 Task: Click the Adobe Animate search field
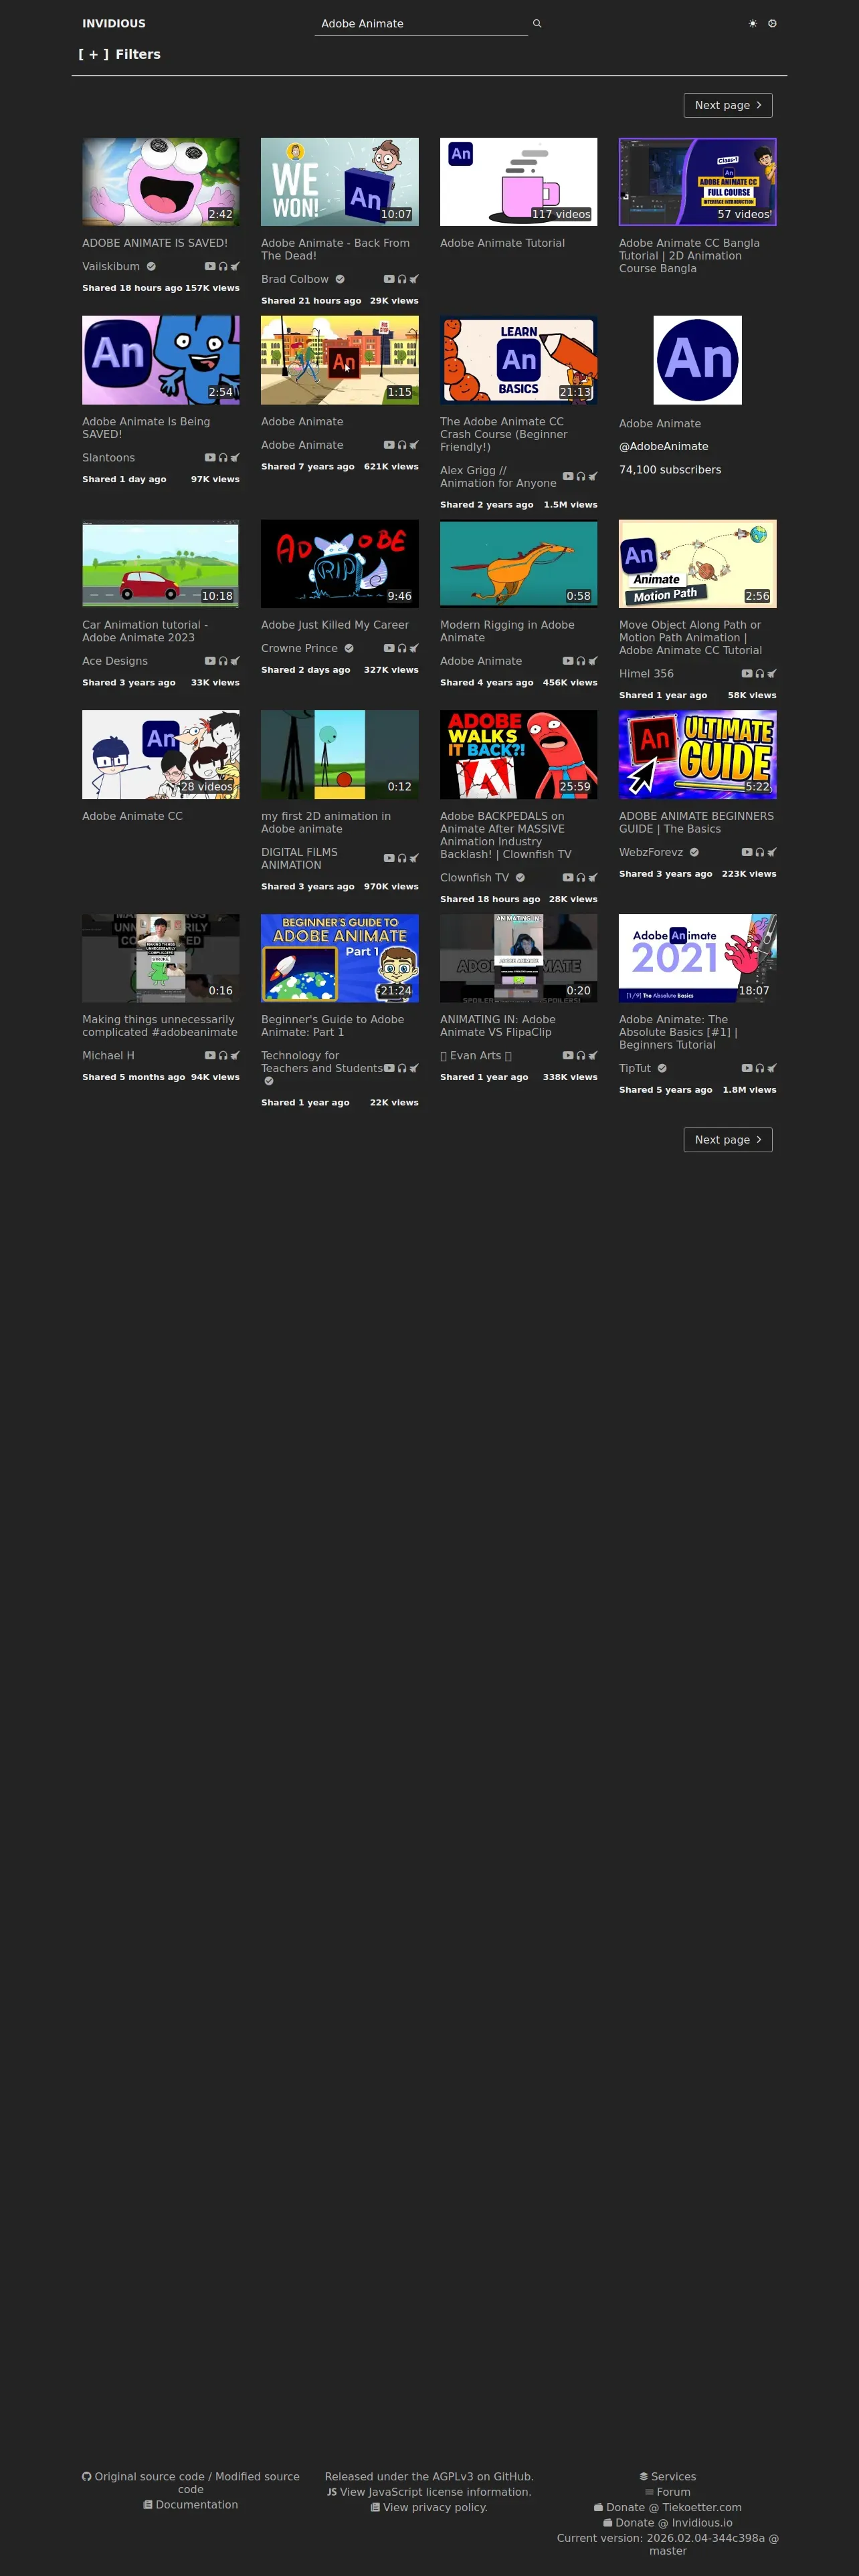click(x=421, y=23)
